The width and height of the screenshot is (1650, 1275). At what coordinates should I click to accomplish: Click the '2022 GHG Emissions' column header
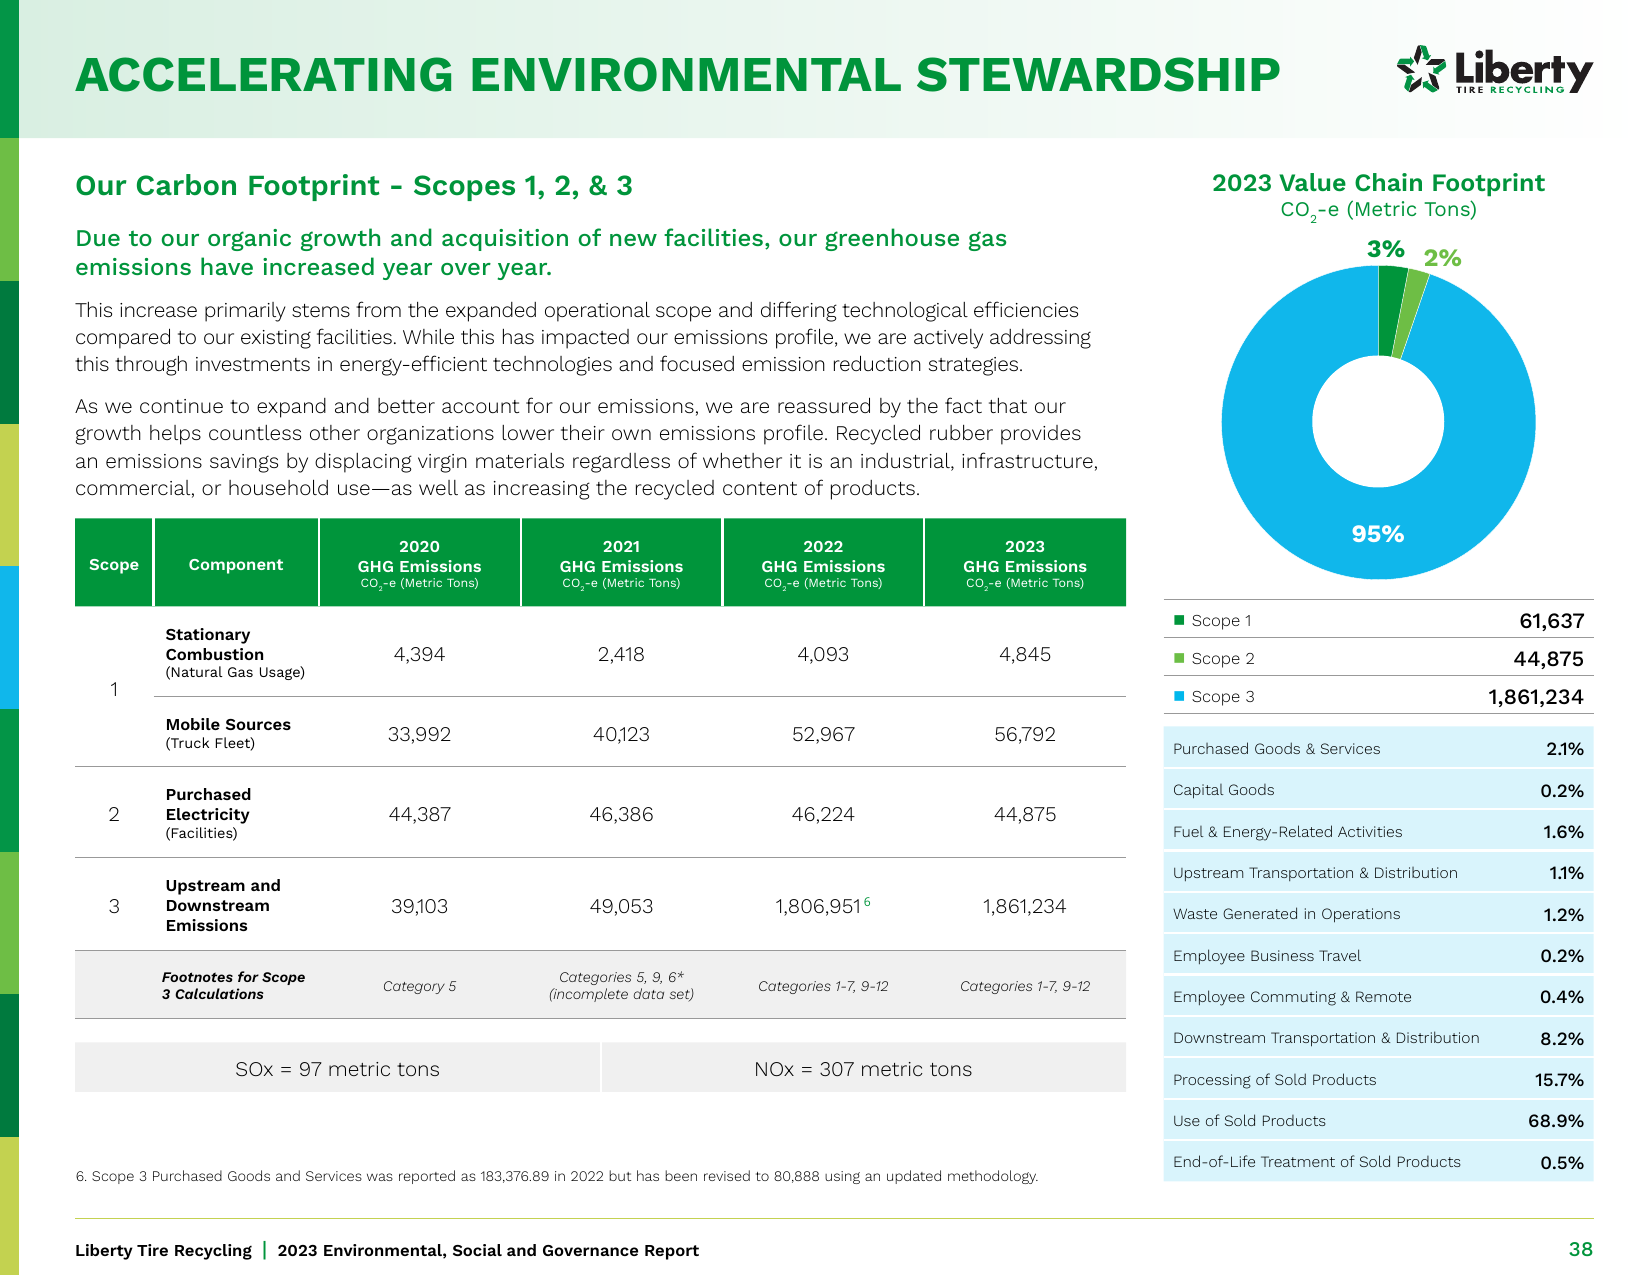pos(823,563)
